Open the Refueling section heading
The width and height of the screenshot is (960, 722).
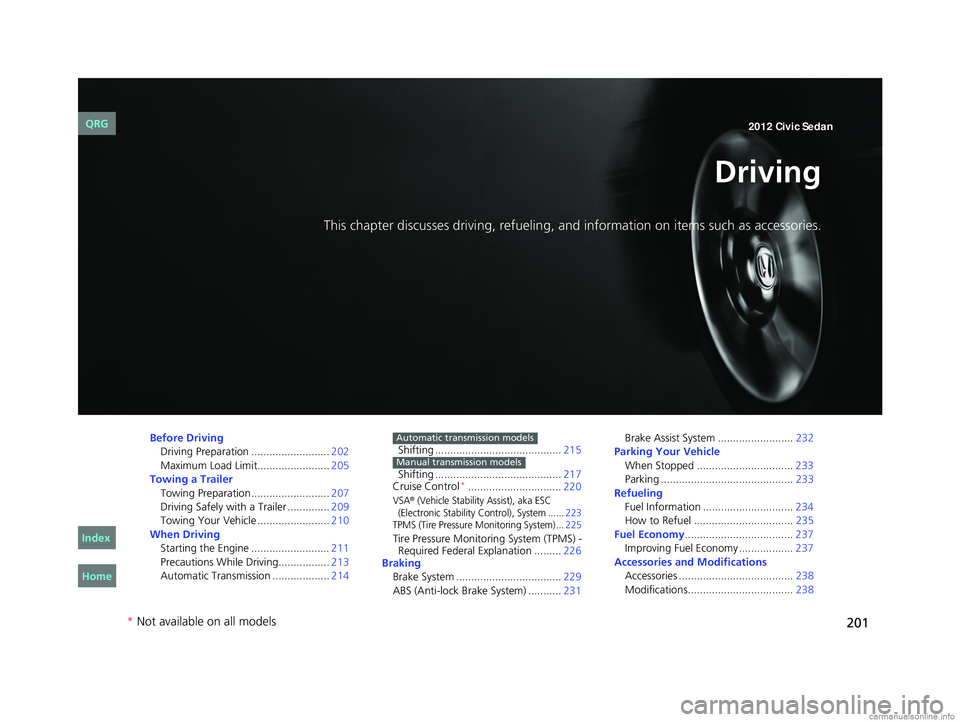coord(638,493)
